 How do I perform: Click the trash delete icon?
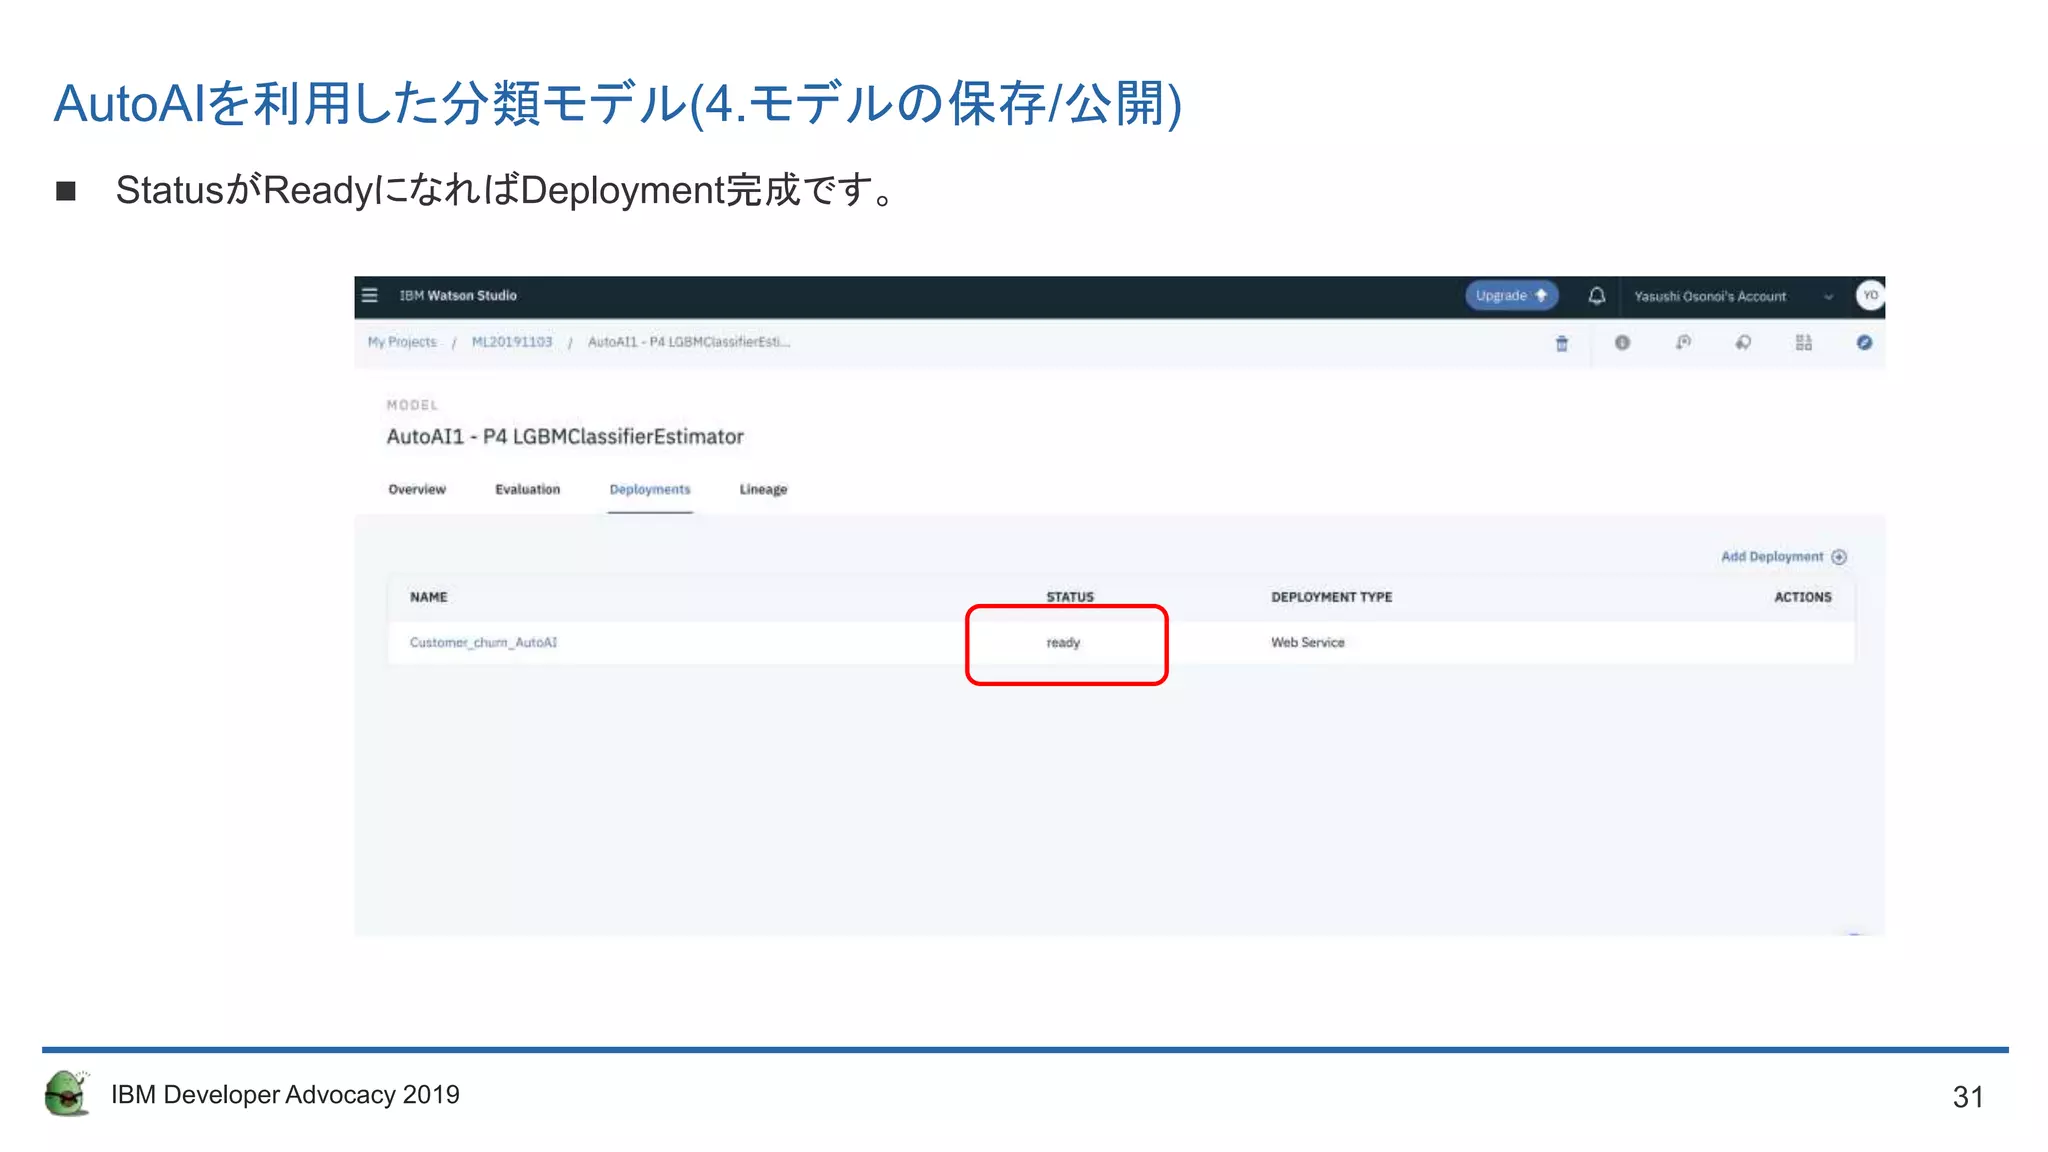1561,343
